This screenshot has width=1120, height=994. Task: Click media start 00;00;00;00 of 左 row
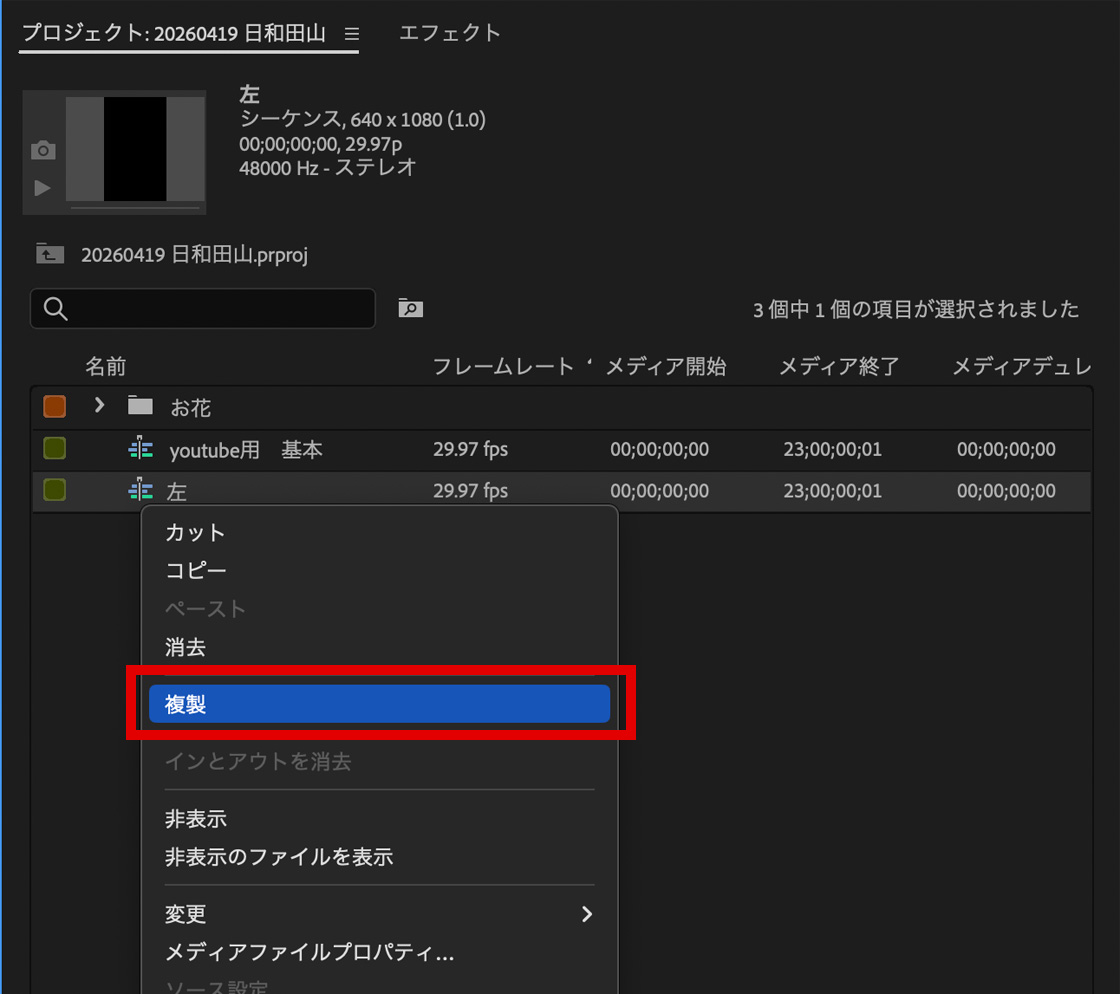[659, 491]
